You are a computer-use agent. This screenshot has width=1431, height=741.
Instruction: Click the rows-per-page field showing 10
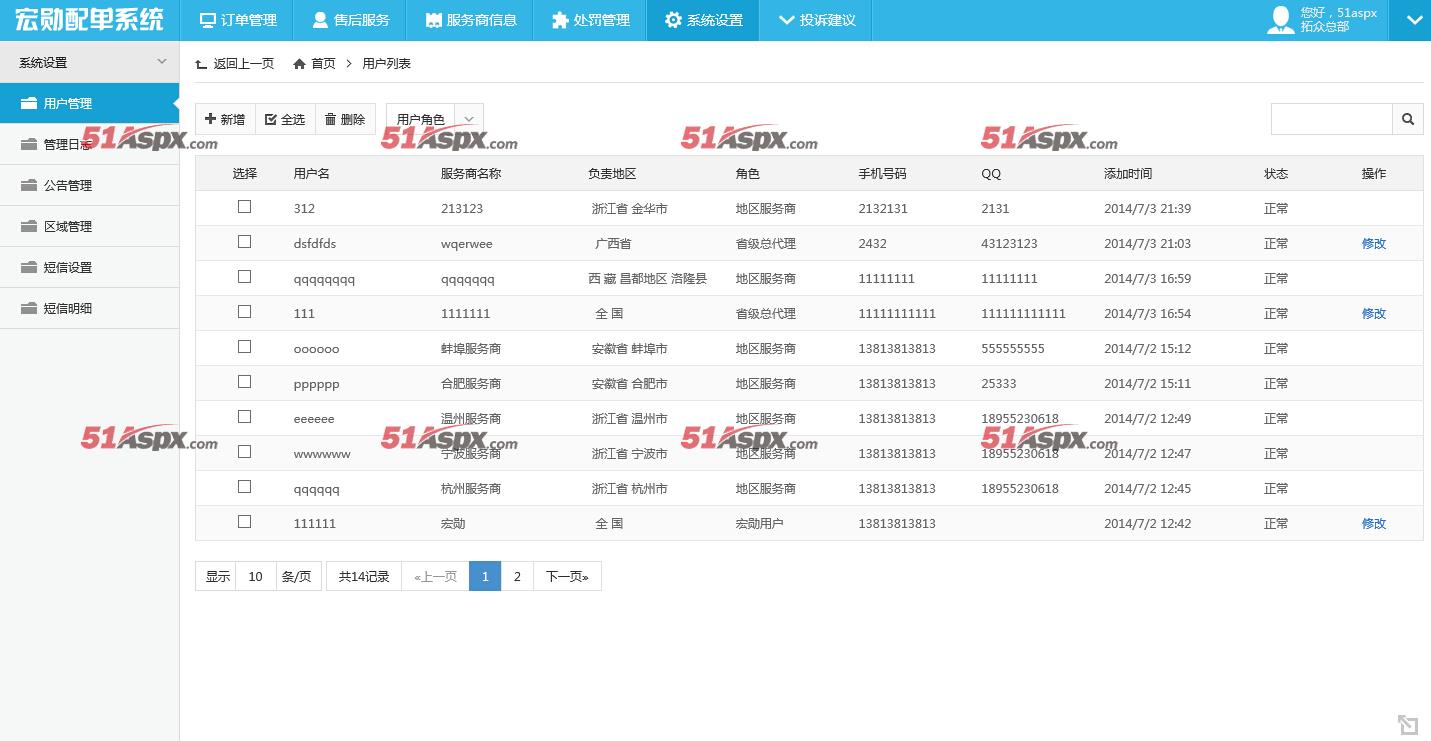(x=255, y=576)
